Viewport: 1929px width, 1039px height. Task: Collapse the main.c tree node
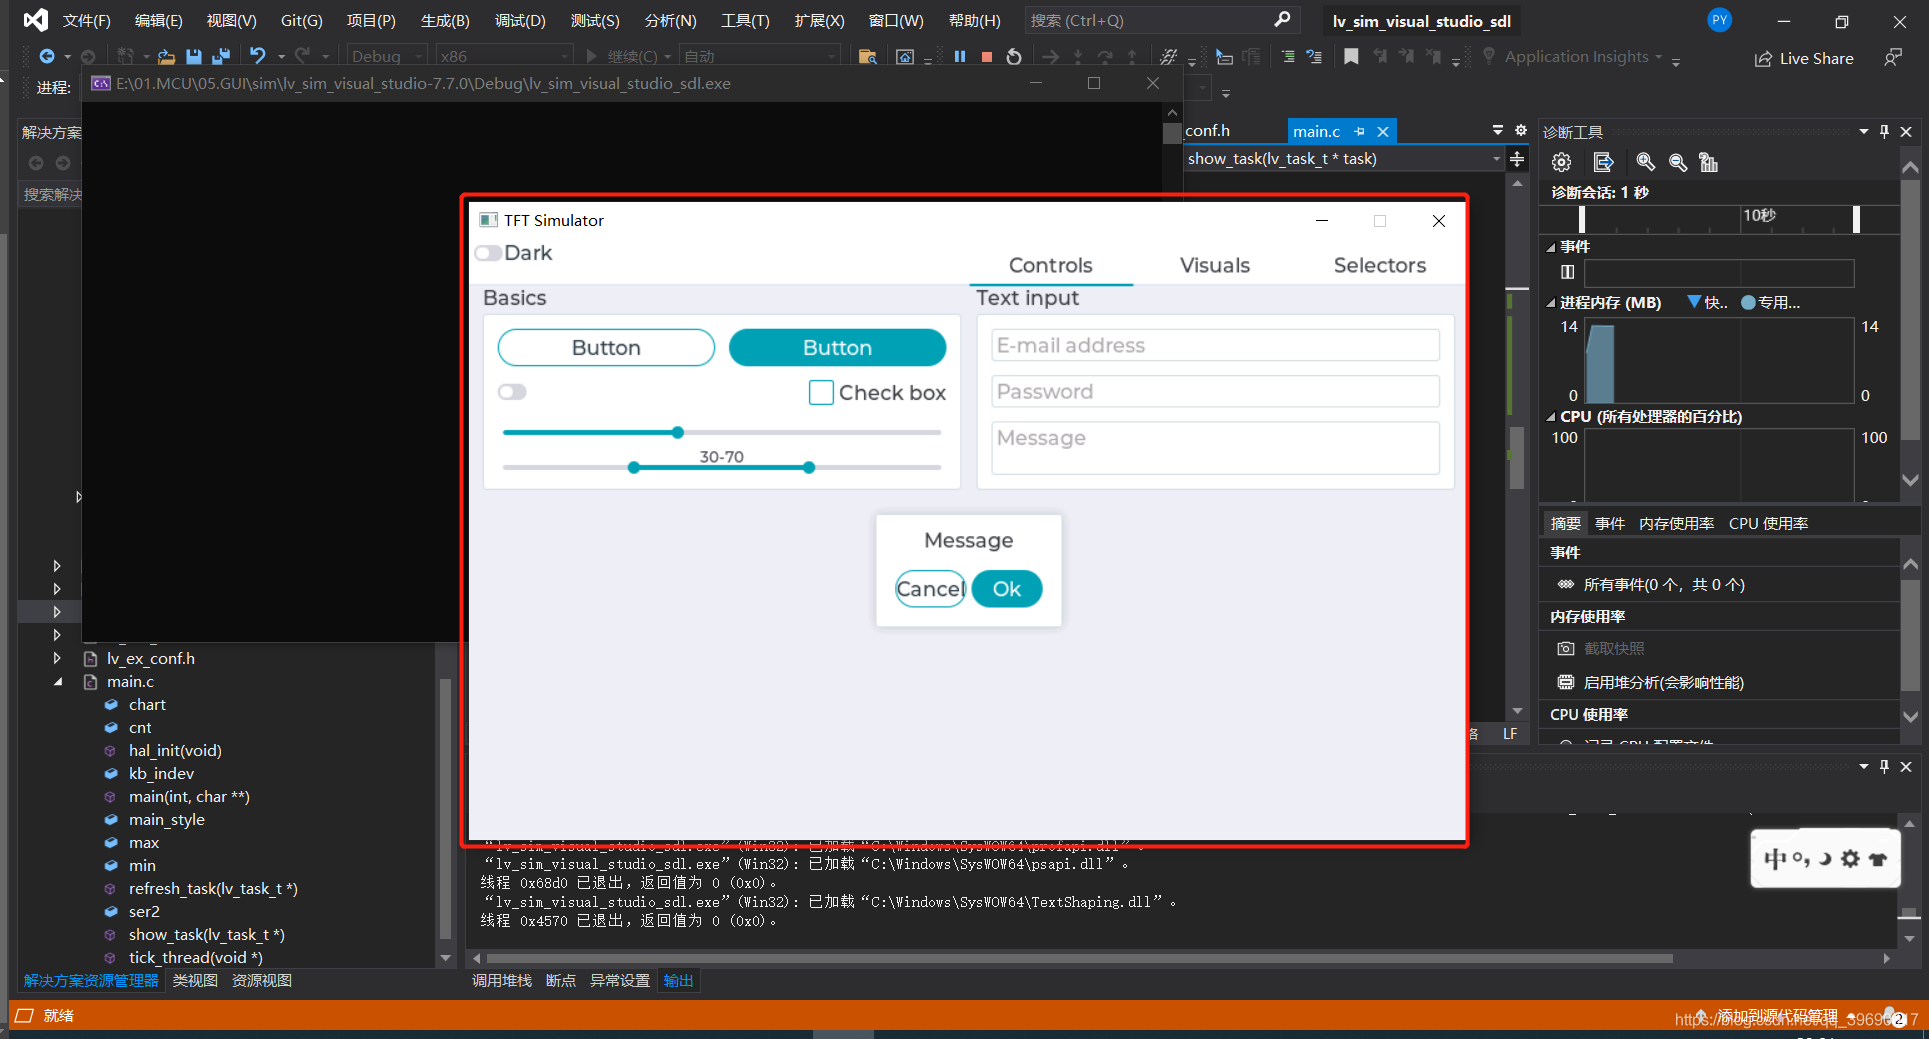pos(58,682)
